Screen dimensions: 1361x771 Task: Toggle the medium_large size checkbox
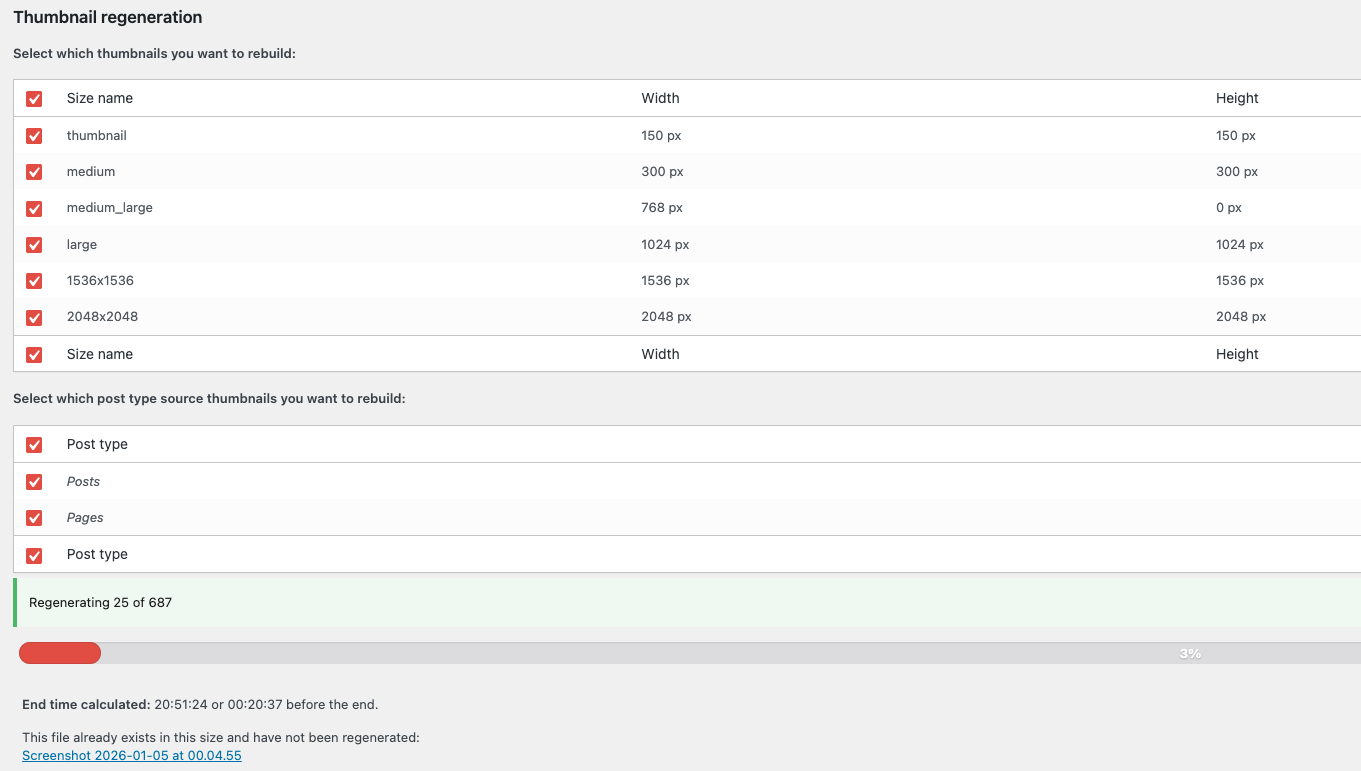34,208
